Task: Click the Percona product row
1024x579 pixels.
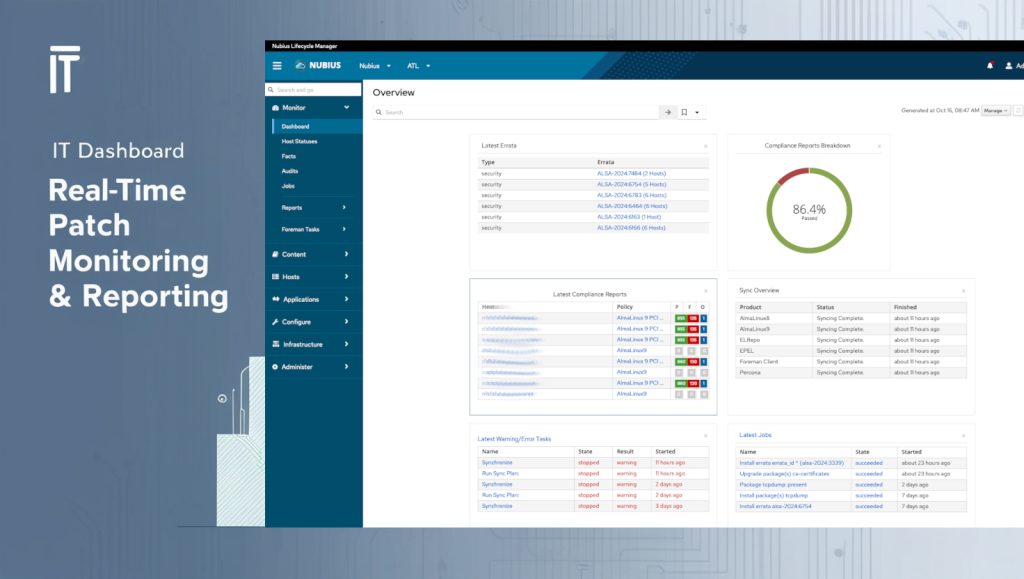Action: coord(851,373)
